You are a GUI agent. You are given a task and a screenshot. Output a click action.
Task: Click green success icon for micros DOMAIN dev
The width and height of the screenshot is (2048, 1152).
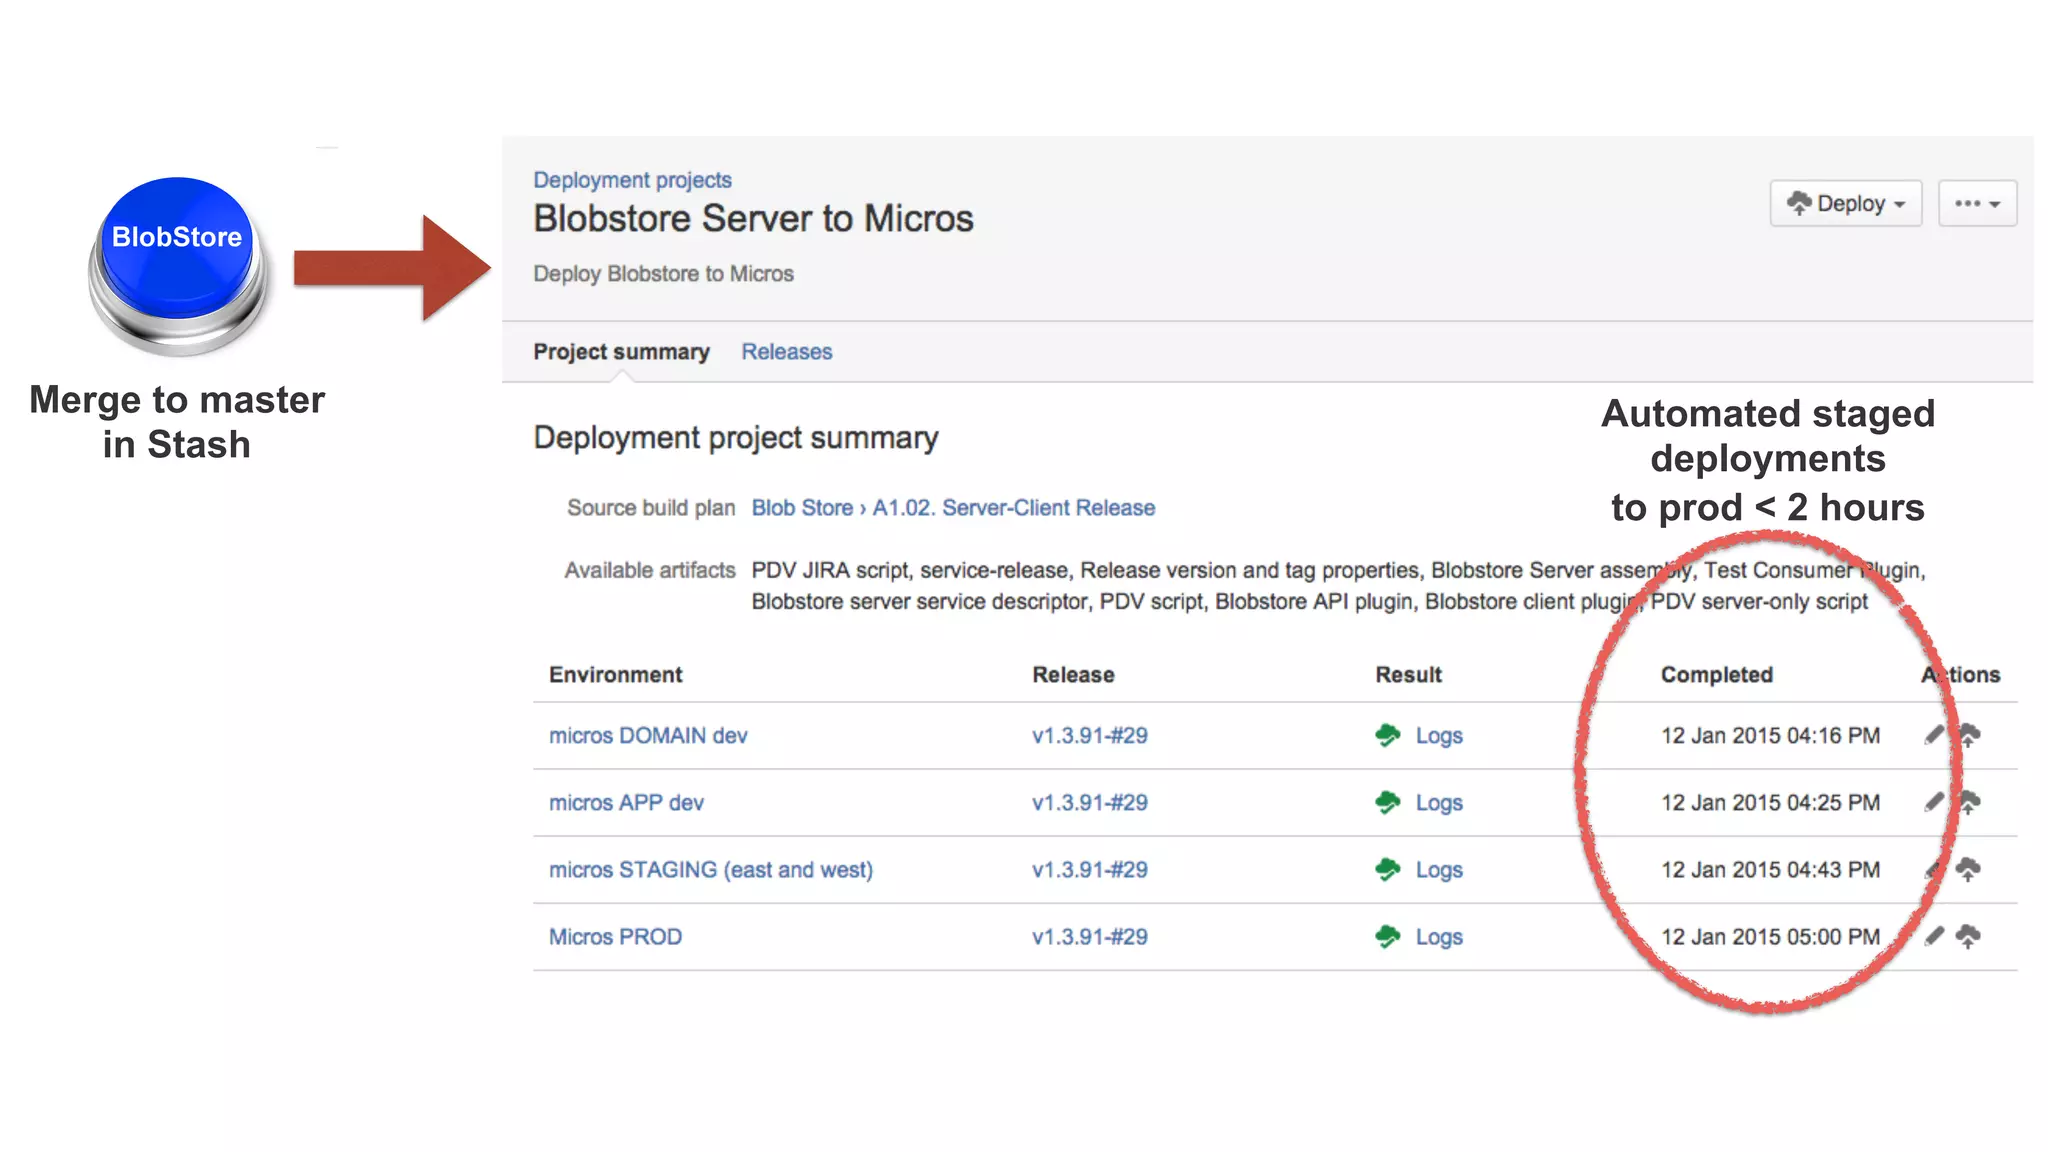point(1388,736)
